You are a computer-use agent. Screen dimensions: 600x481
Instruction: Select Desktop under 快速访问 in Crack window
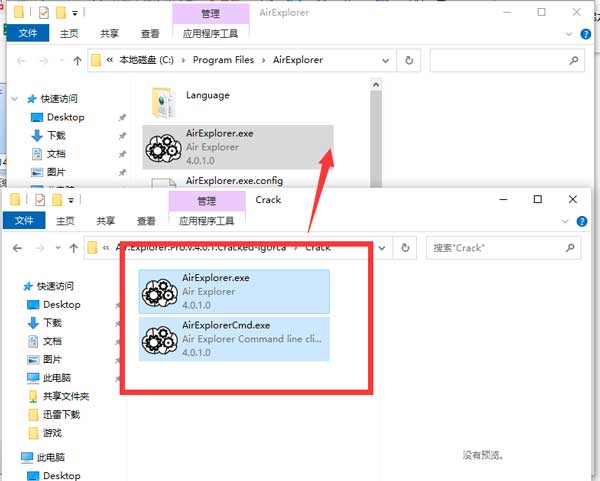(54, 305)
